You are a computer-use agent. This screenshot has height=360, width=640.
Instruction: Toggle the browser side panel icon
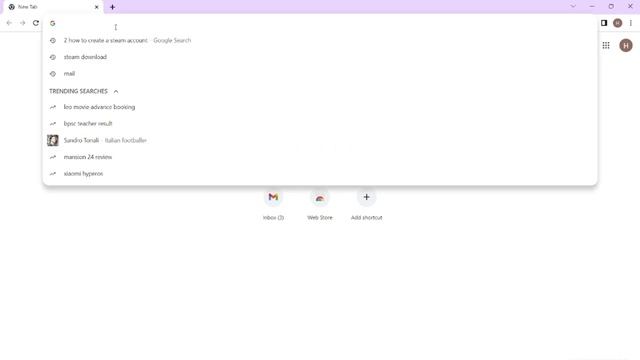[604, 23]
